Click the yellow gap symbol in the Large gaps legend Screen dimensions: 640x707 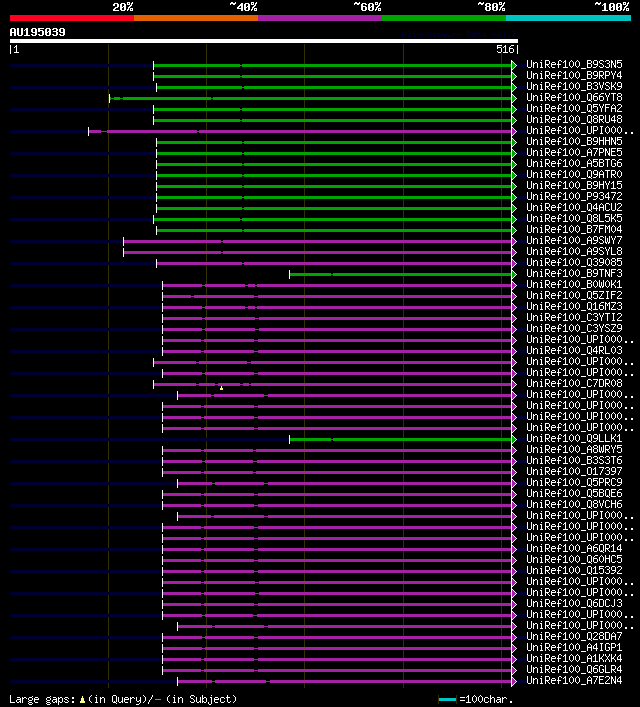tap(82, 700)
